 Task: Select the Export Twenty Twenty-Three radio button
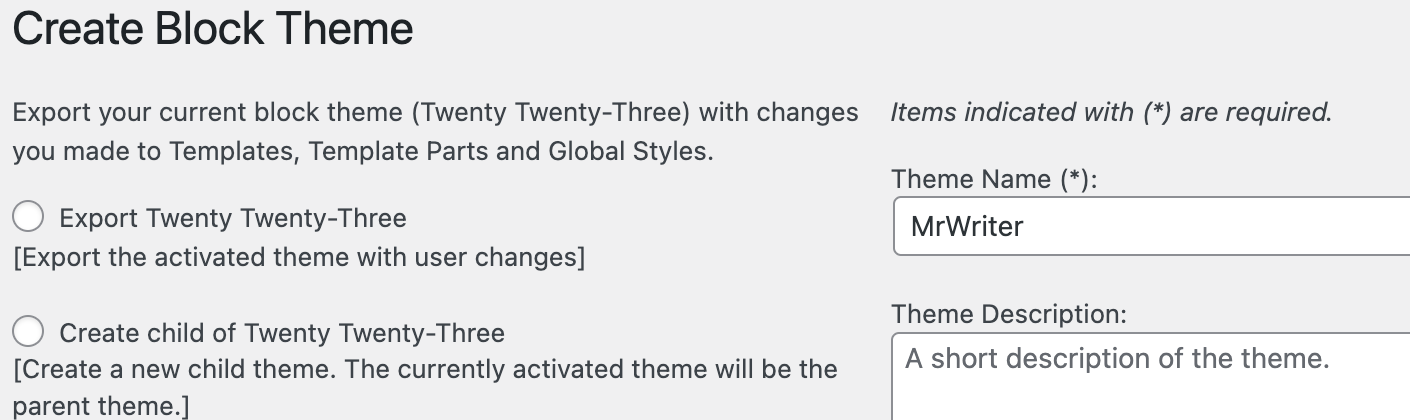[28, 217]
